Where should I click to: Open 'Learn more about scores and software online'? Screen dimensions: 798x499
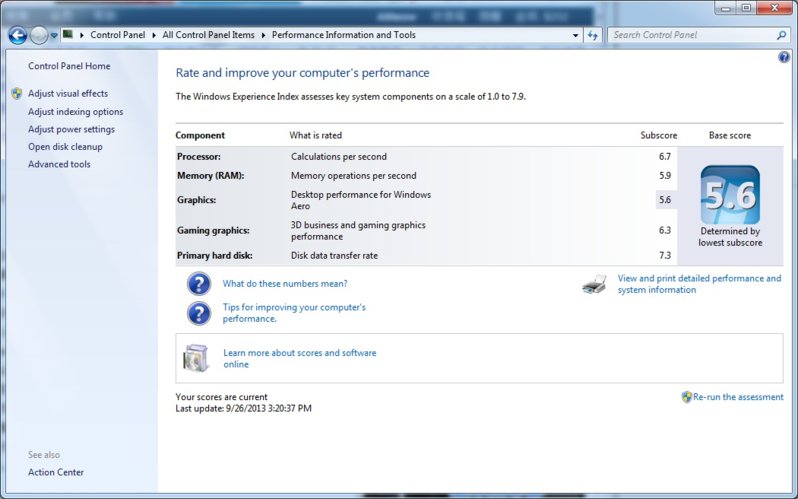[x=299, y=358]
